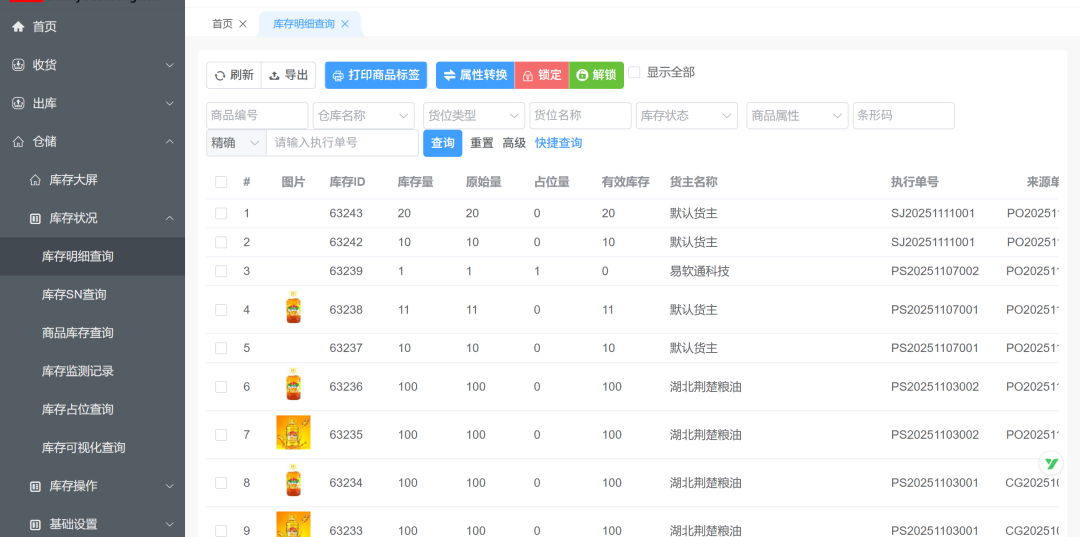Screen dimensions: 1080x537
Task: Click 打印商品标签 print label button
Action: [x=376, y=75]
